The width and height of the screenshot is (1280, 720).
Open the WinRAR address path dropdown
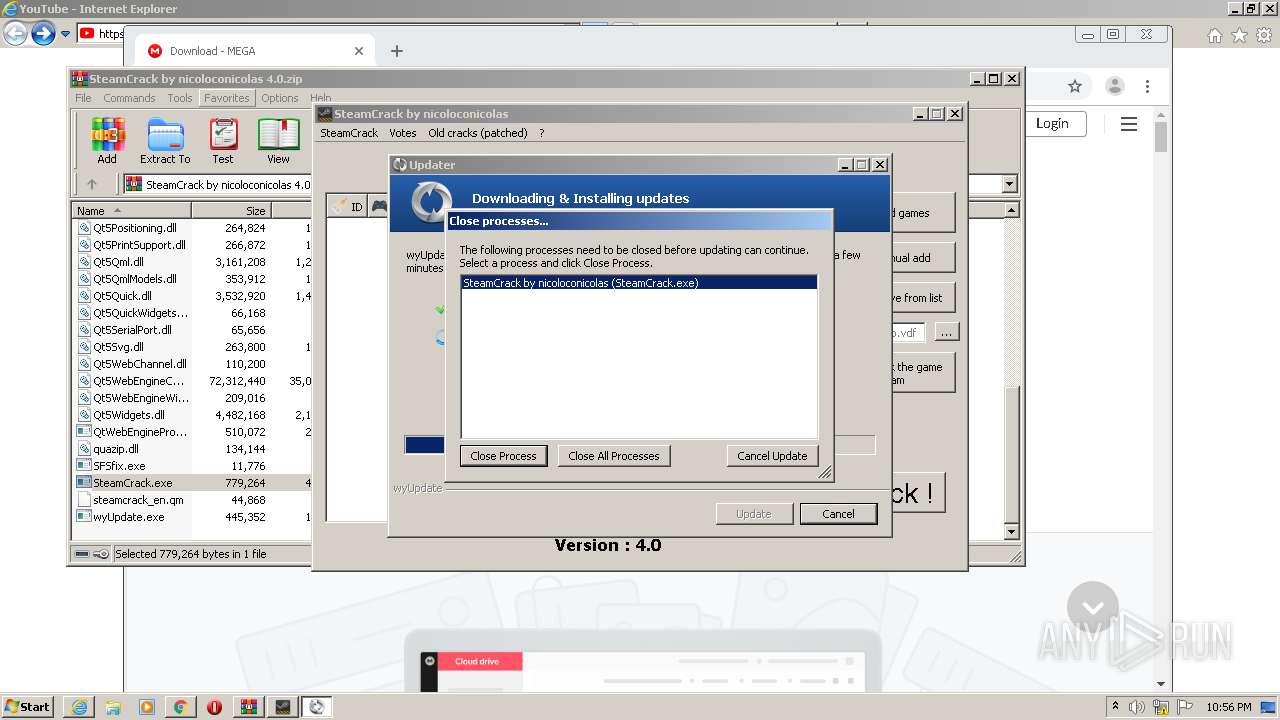point(1009,184)
